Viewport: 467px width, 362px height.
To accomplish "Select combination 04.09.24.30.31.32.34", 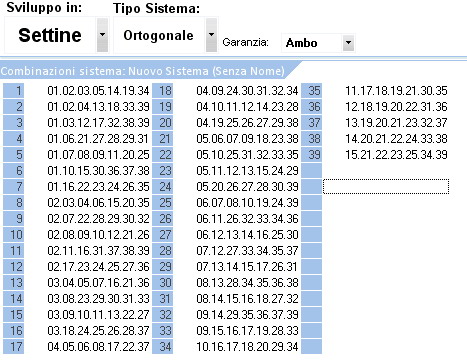I will coord(247,91).
